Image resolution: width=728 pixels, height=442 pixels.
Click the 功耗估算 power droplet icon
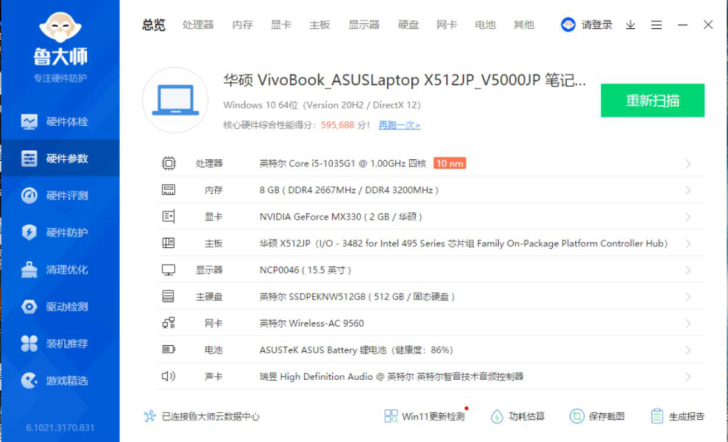(x=497, y=416)
